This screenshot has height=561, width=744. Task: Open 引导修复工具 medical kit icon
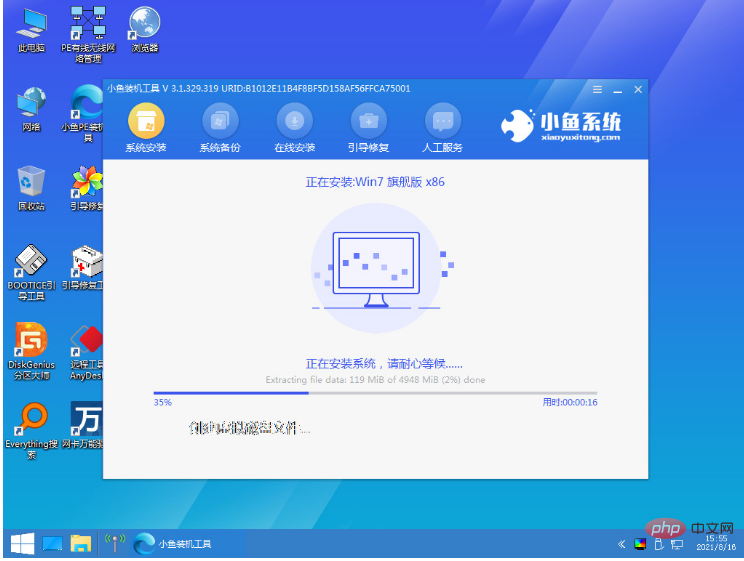(83, 267)
